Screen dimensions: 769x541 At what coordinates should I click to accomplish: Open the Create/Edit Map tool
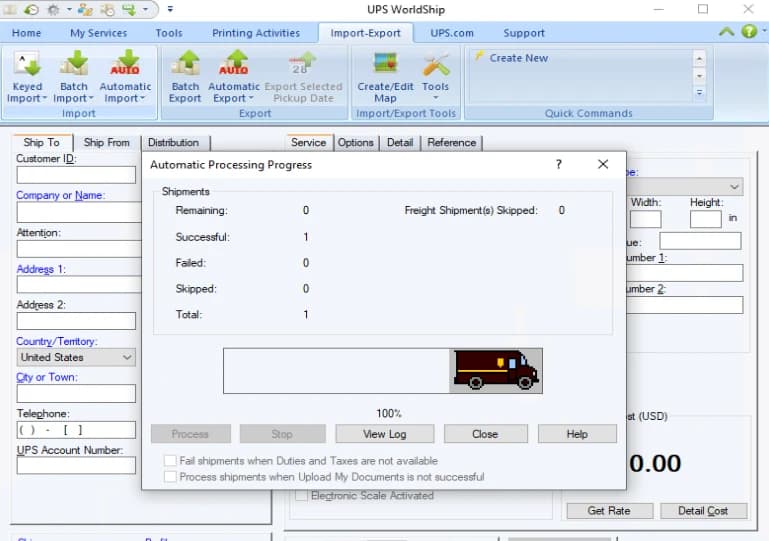tap(385, 77)
